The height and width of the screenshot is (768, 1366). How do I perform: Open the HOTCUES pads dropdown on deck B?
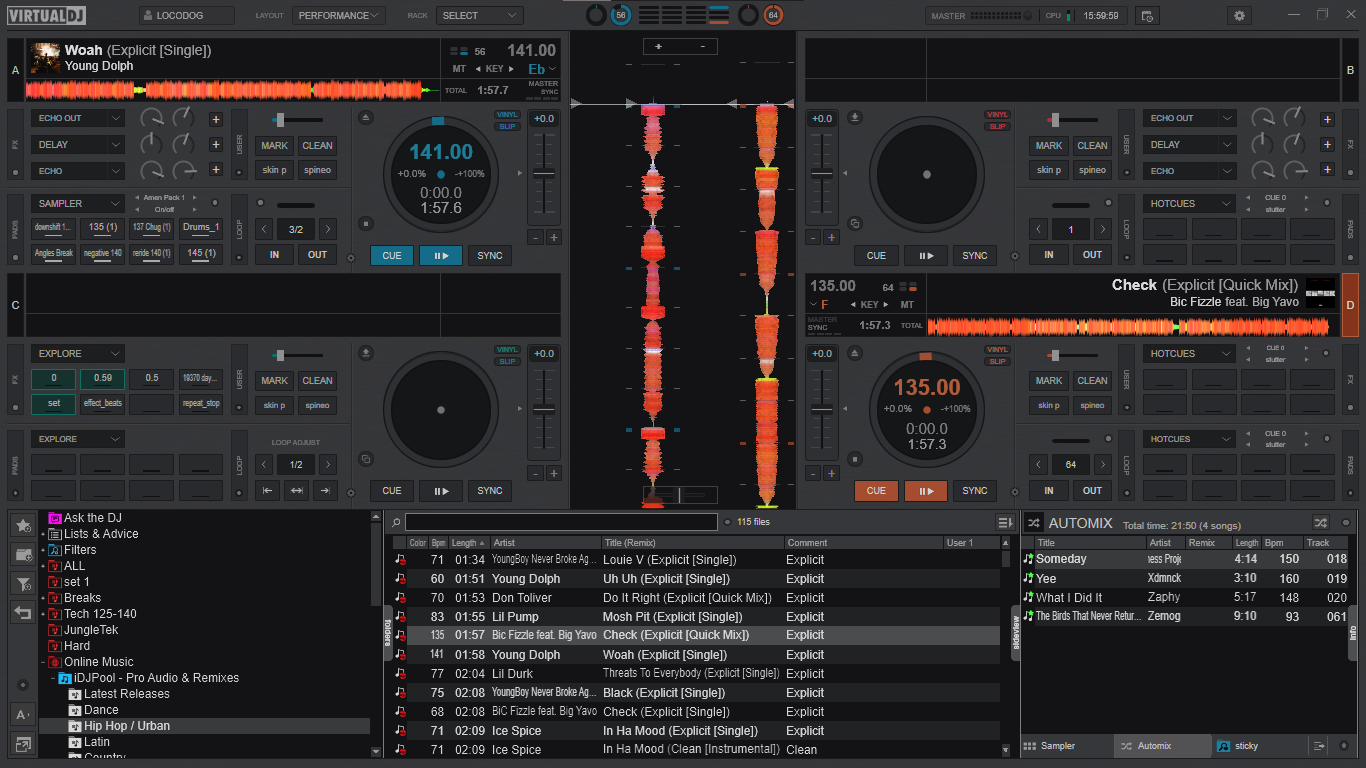(1189, 204)
